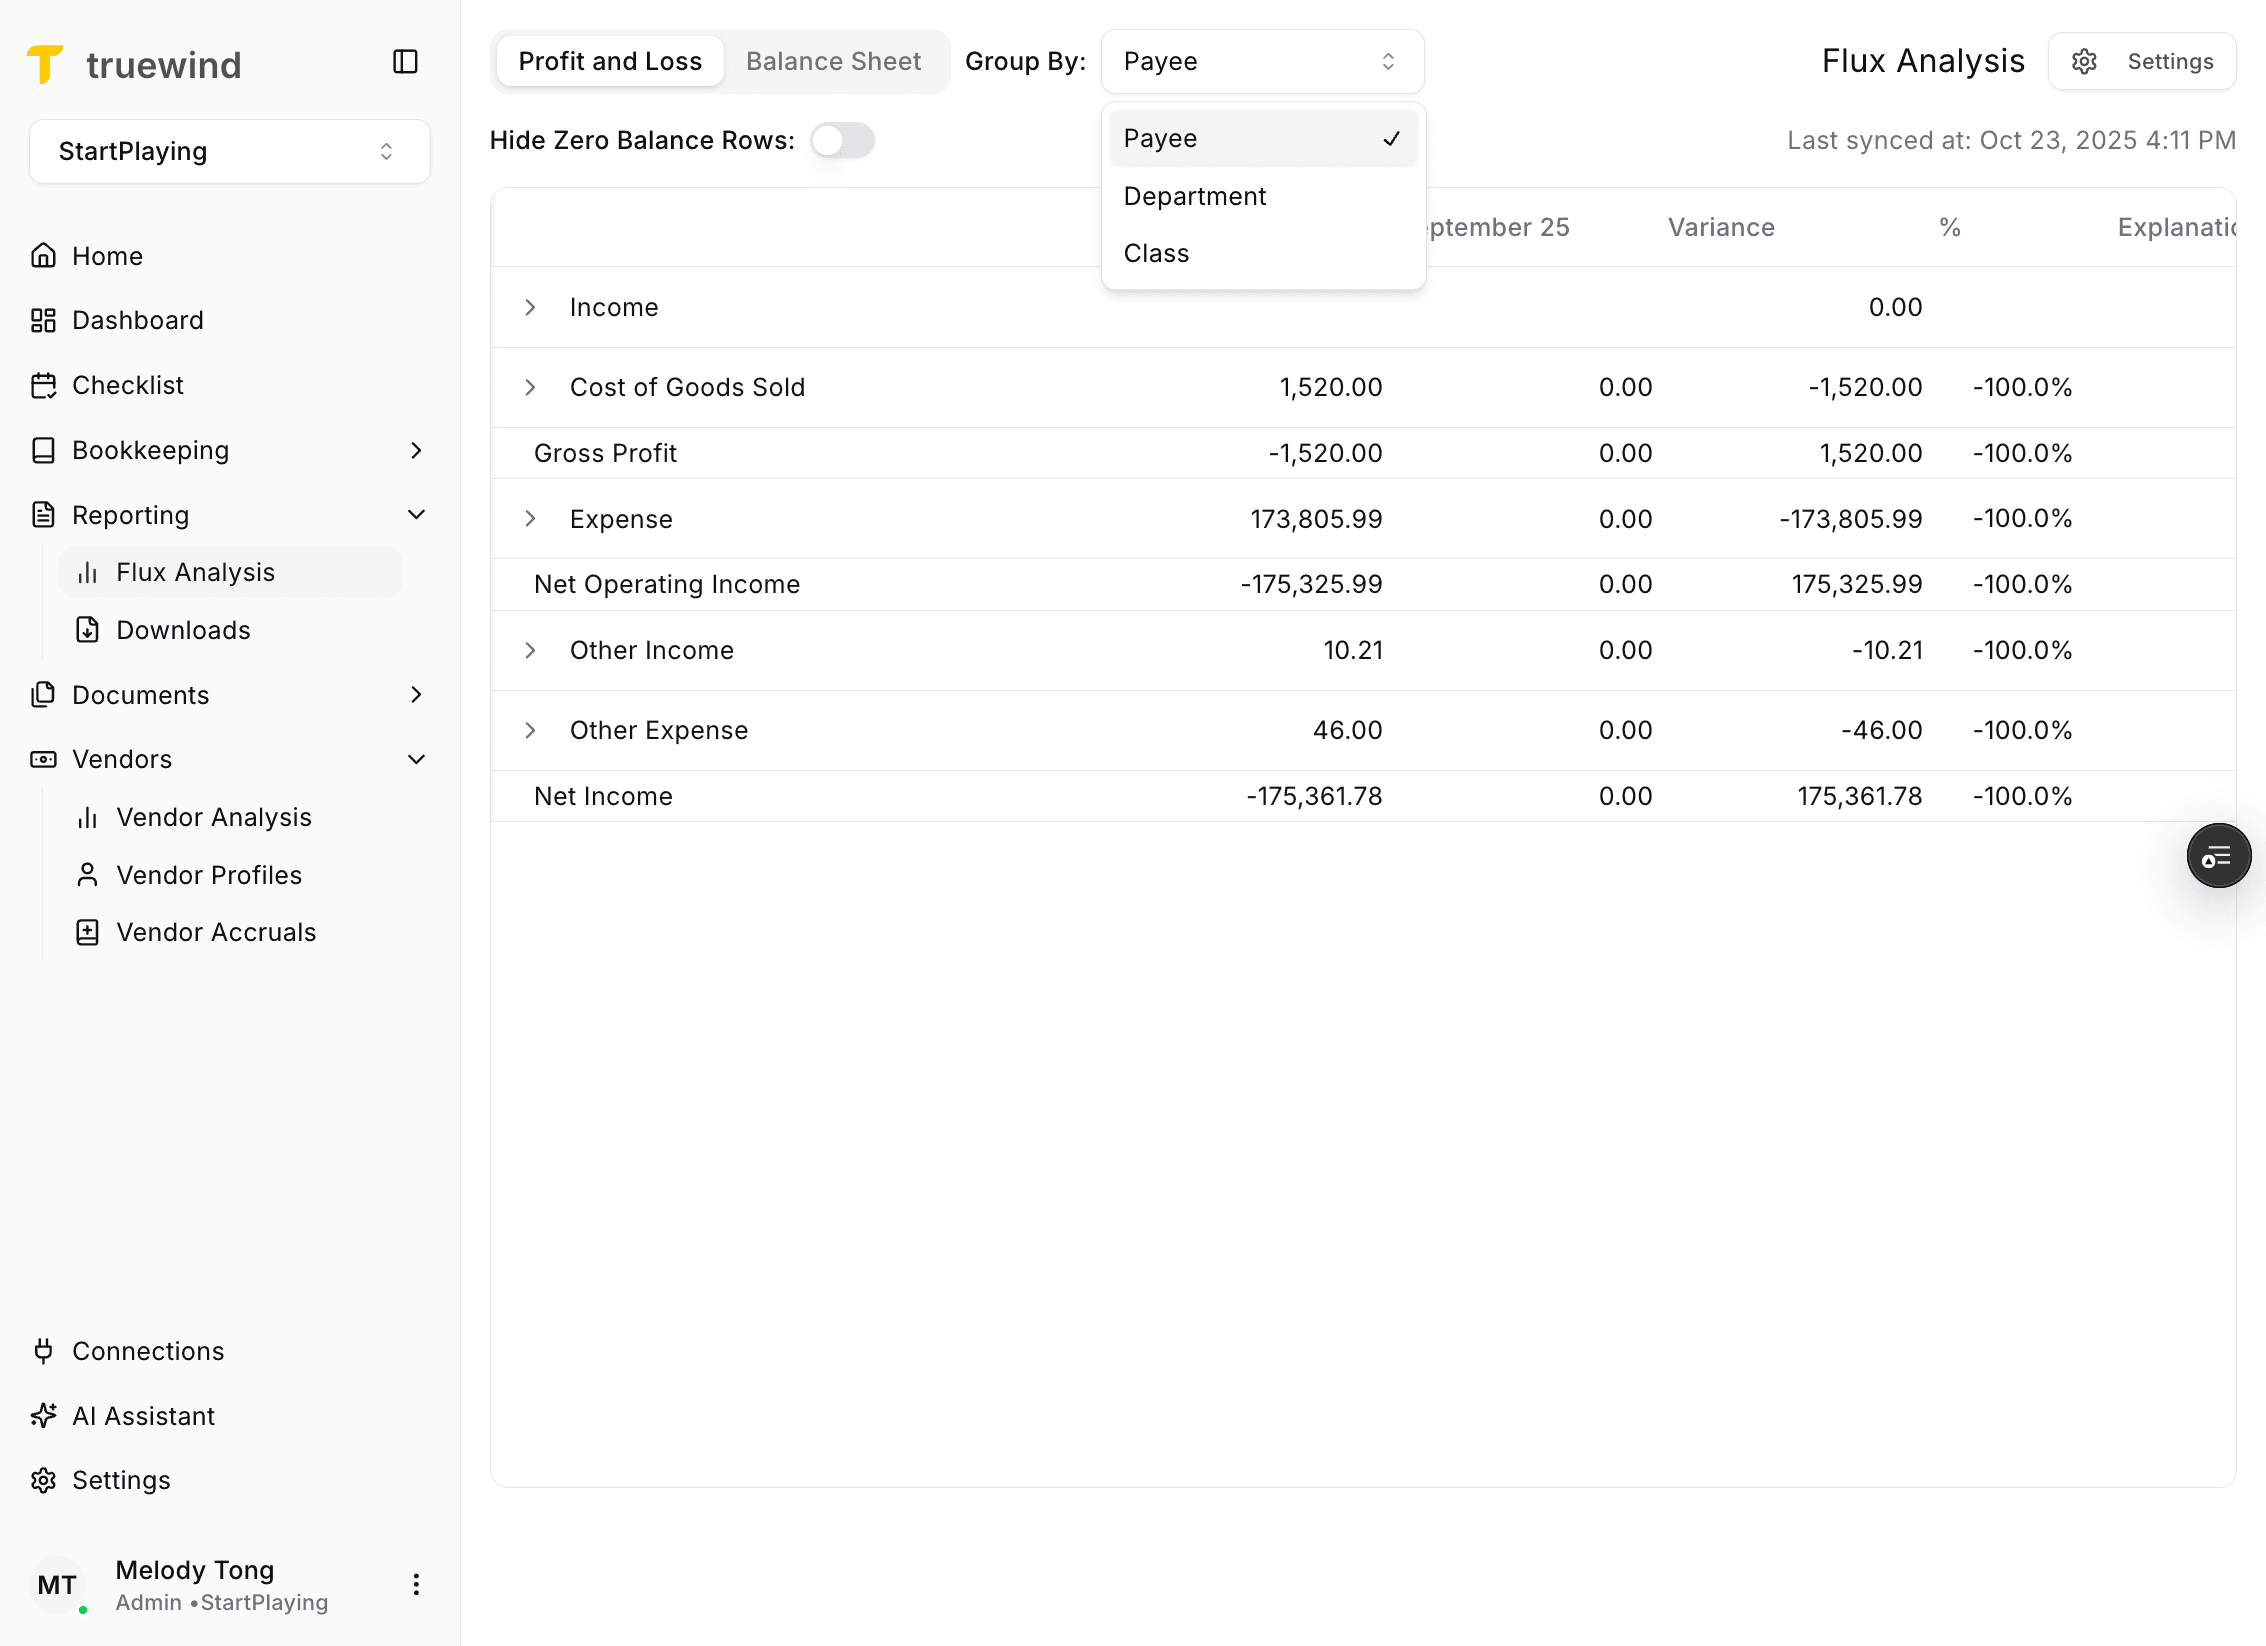
Task: Click the truewind logo icon
Action: click(44, 63)
